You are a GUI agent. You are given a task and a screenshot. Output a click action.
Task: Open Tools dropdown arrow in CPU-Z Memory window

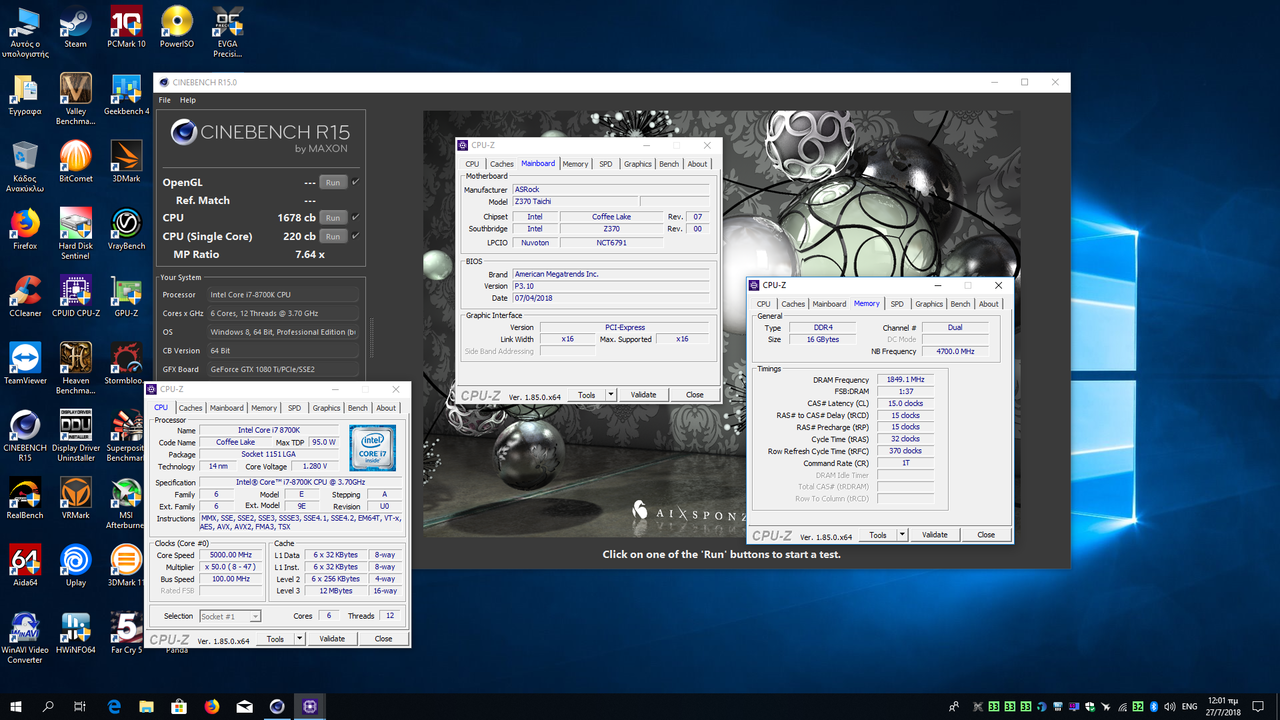point(902,534)
